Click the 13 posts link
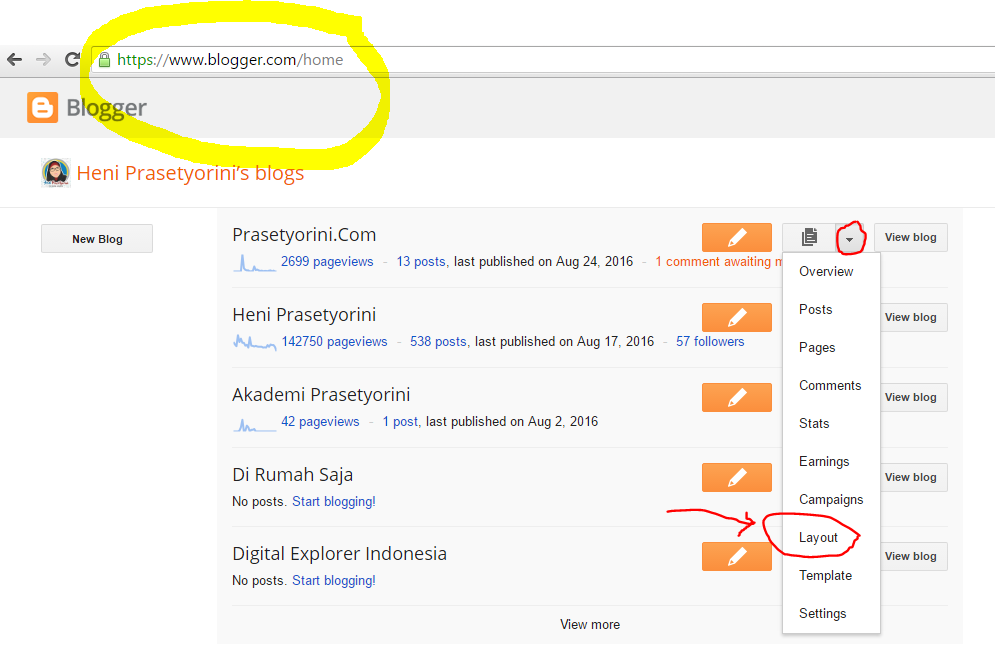 tap(421, 261)
